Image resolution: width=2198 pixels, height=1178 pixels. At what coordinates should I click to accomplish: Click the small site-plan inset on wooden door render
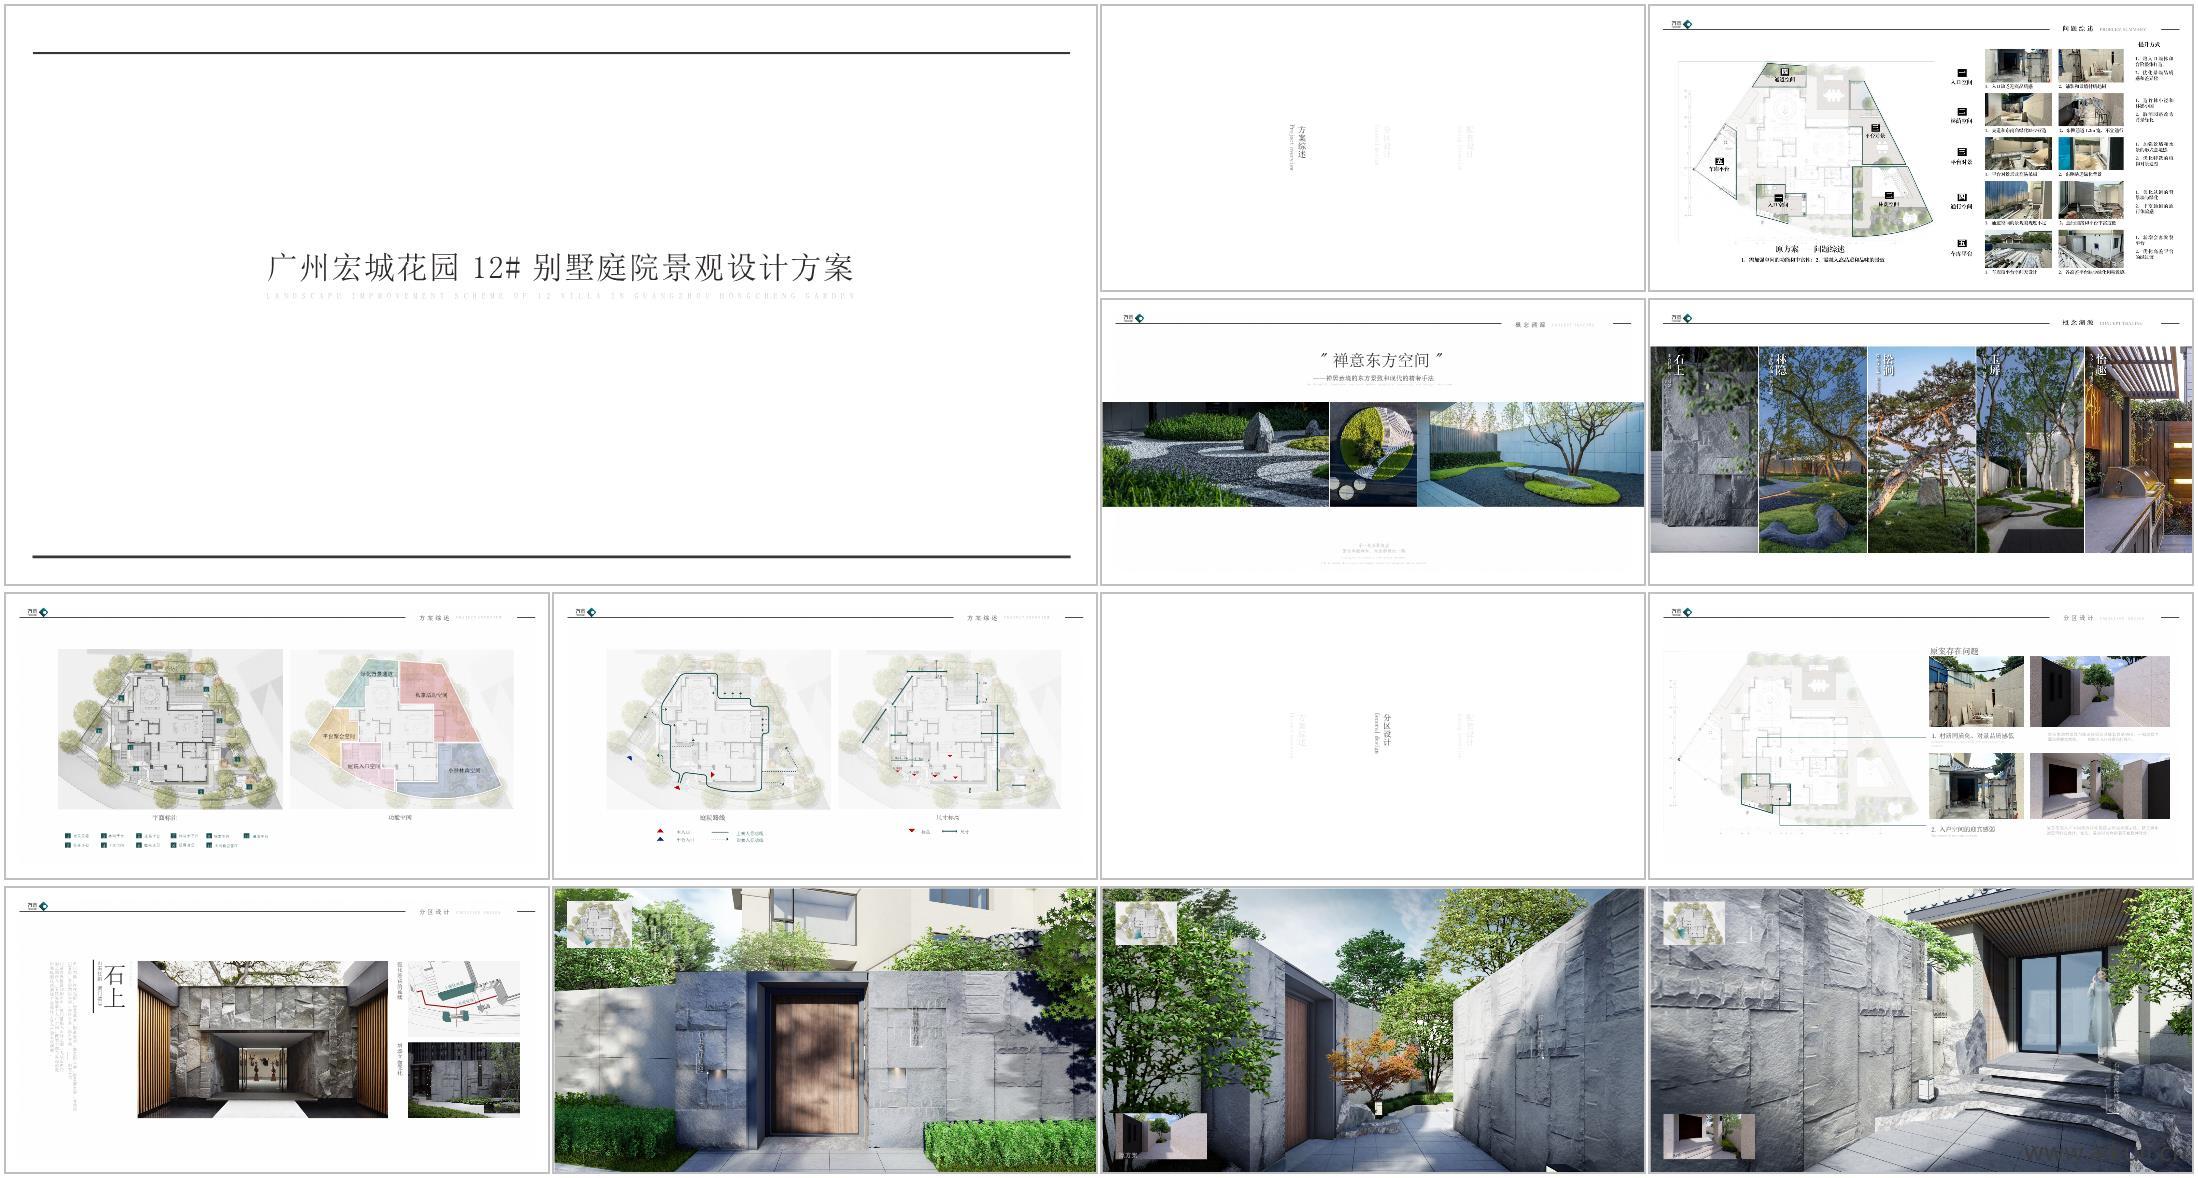point(599,924)
